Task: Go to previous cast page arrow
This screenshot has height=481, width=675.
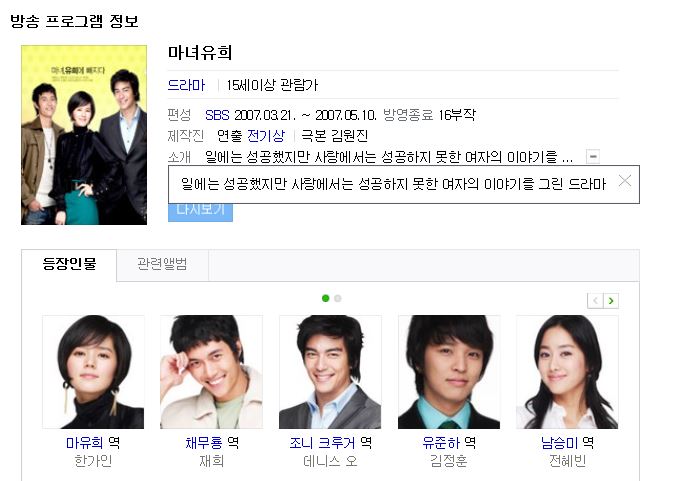Action: (595, 301)
